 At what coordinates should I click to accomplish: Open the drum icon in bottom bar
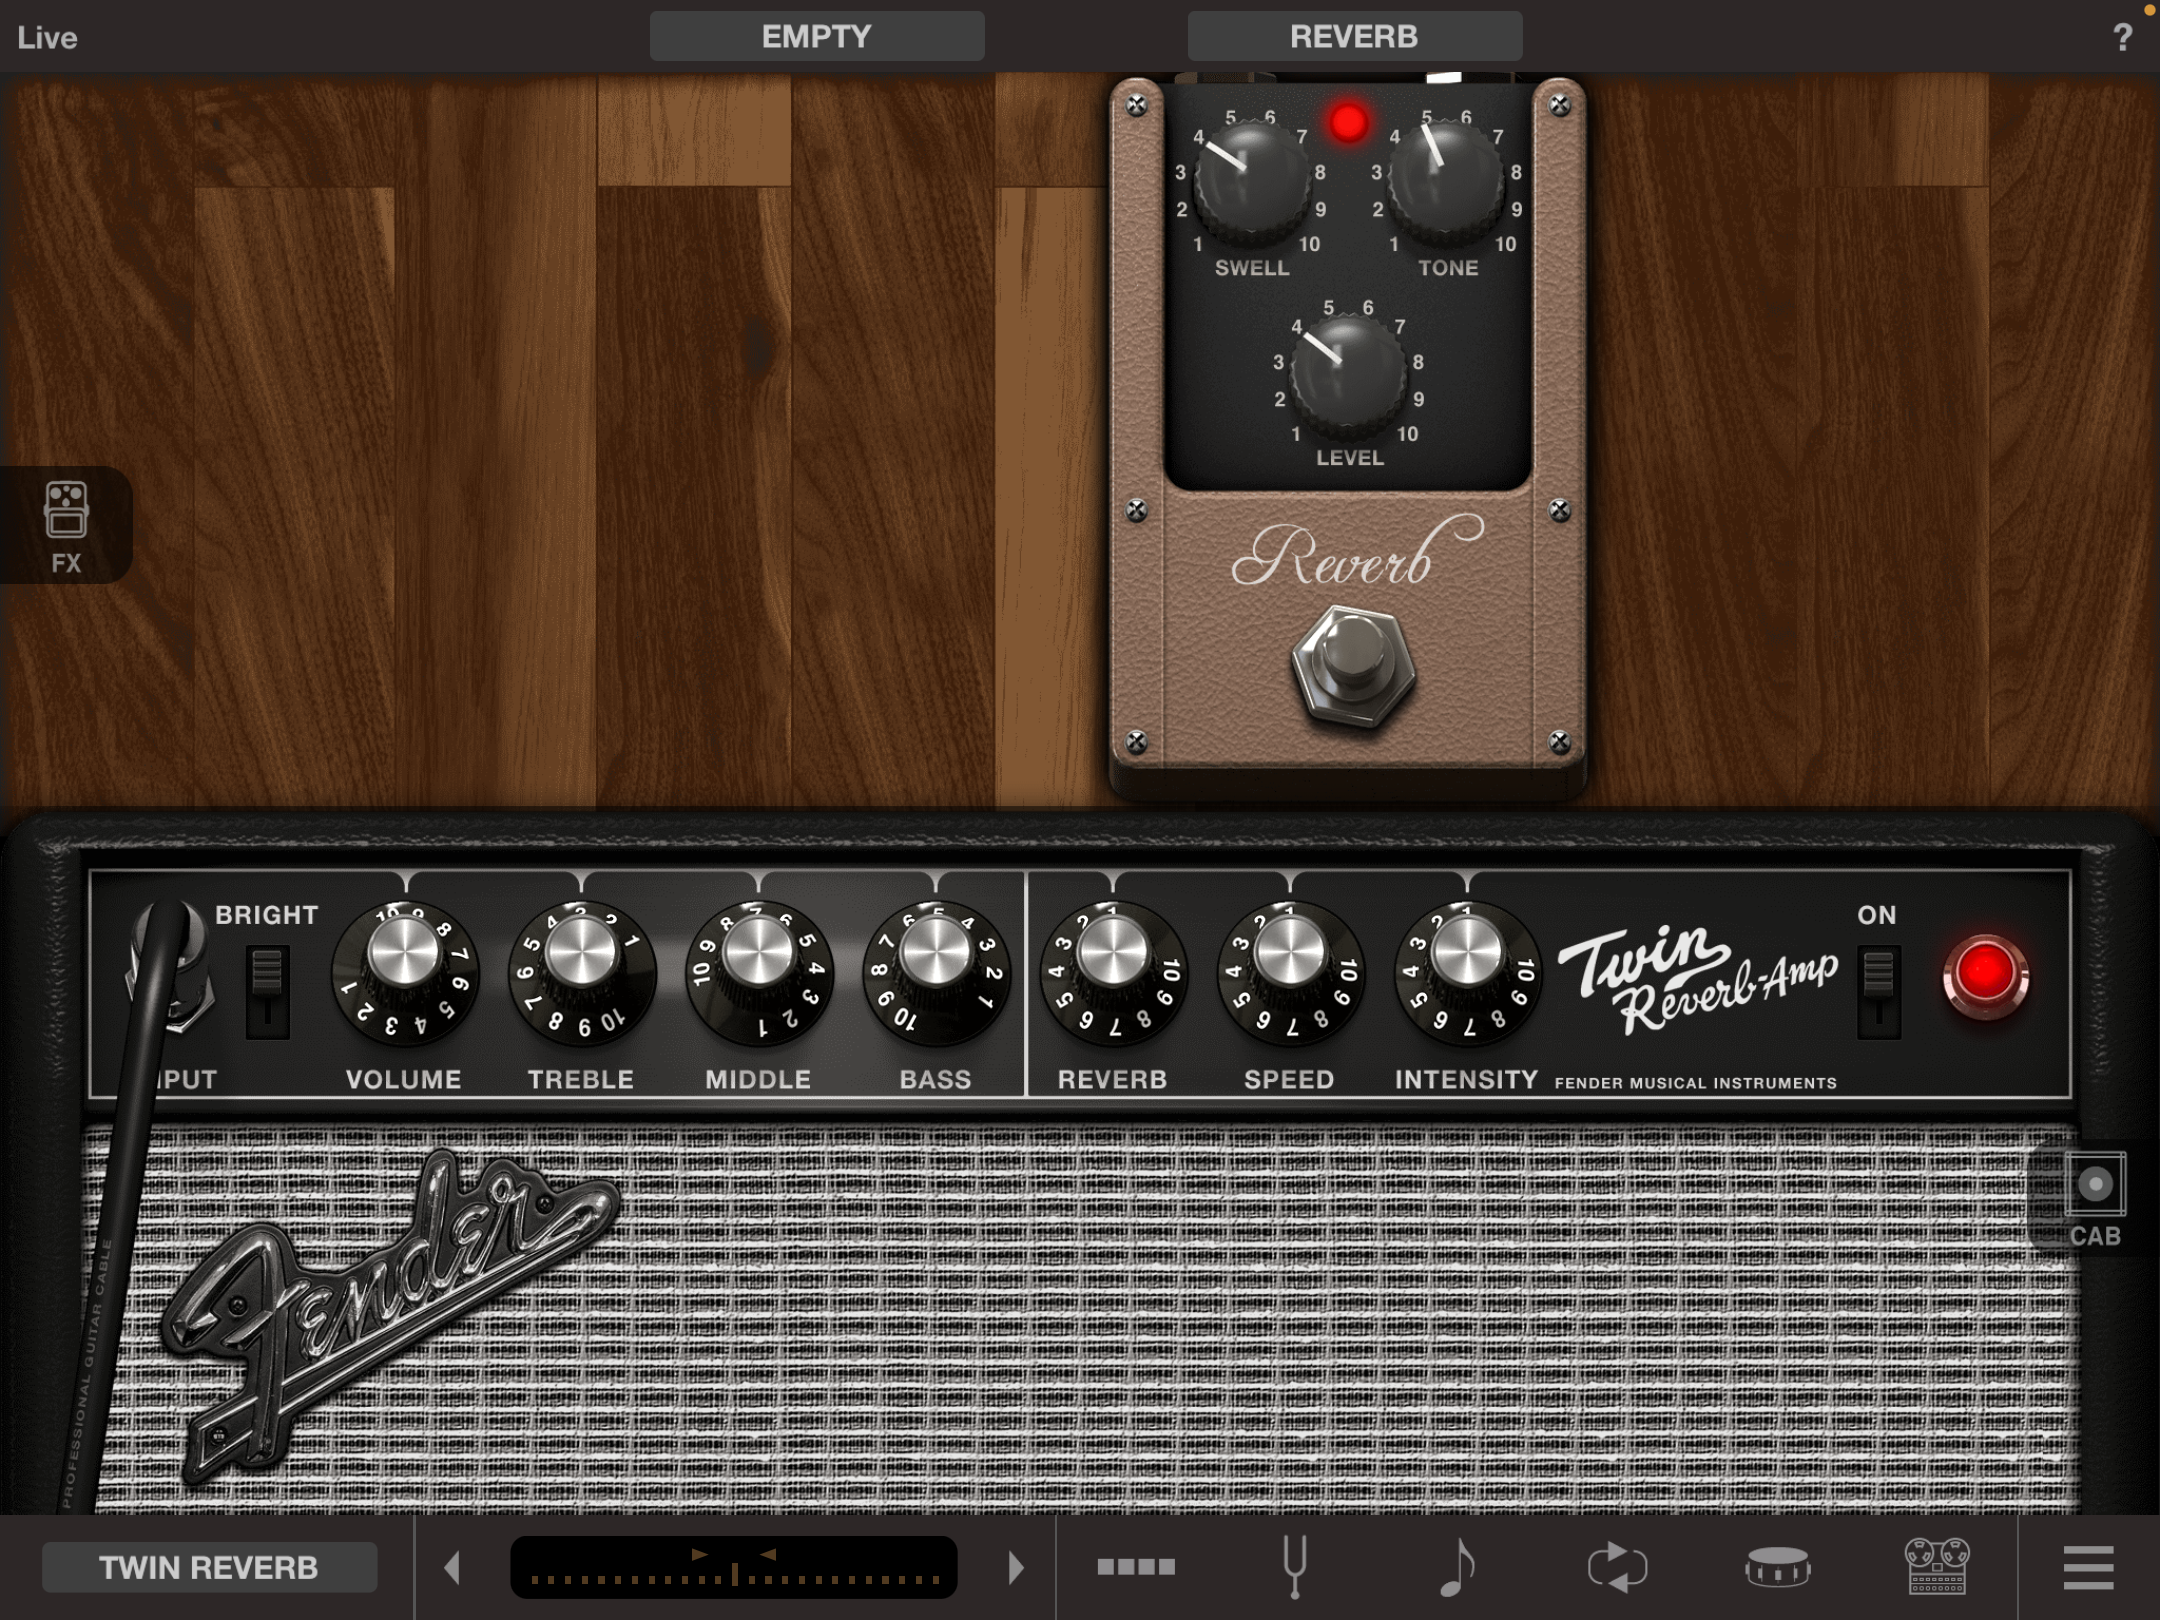tap(1777, 1567)
